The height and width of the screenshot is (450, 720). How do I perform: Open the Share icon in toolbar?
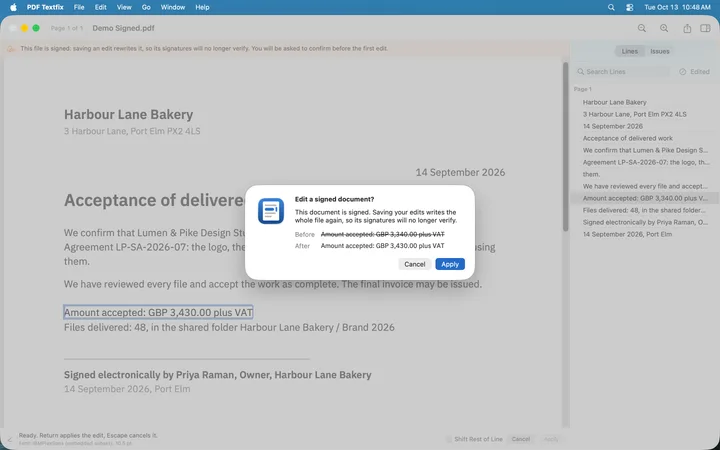pyautogui.click(x=687, y=28)
